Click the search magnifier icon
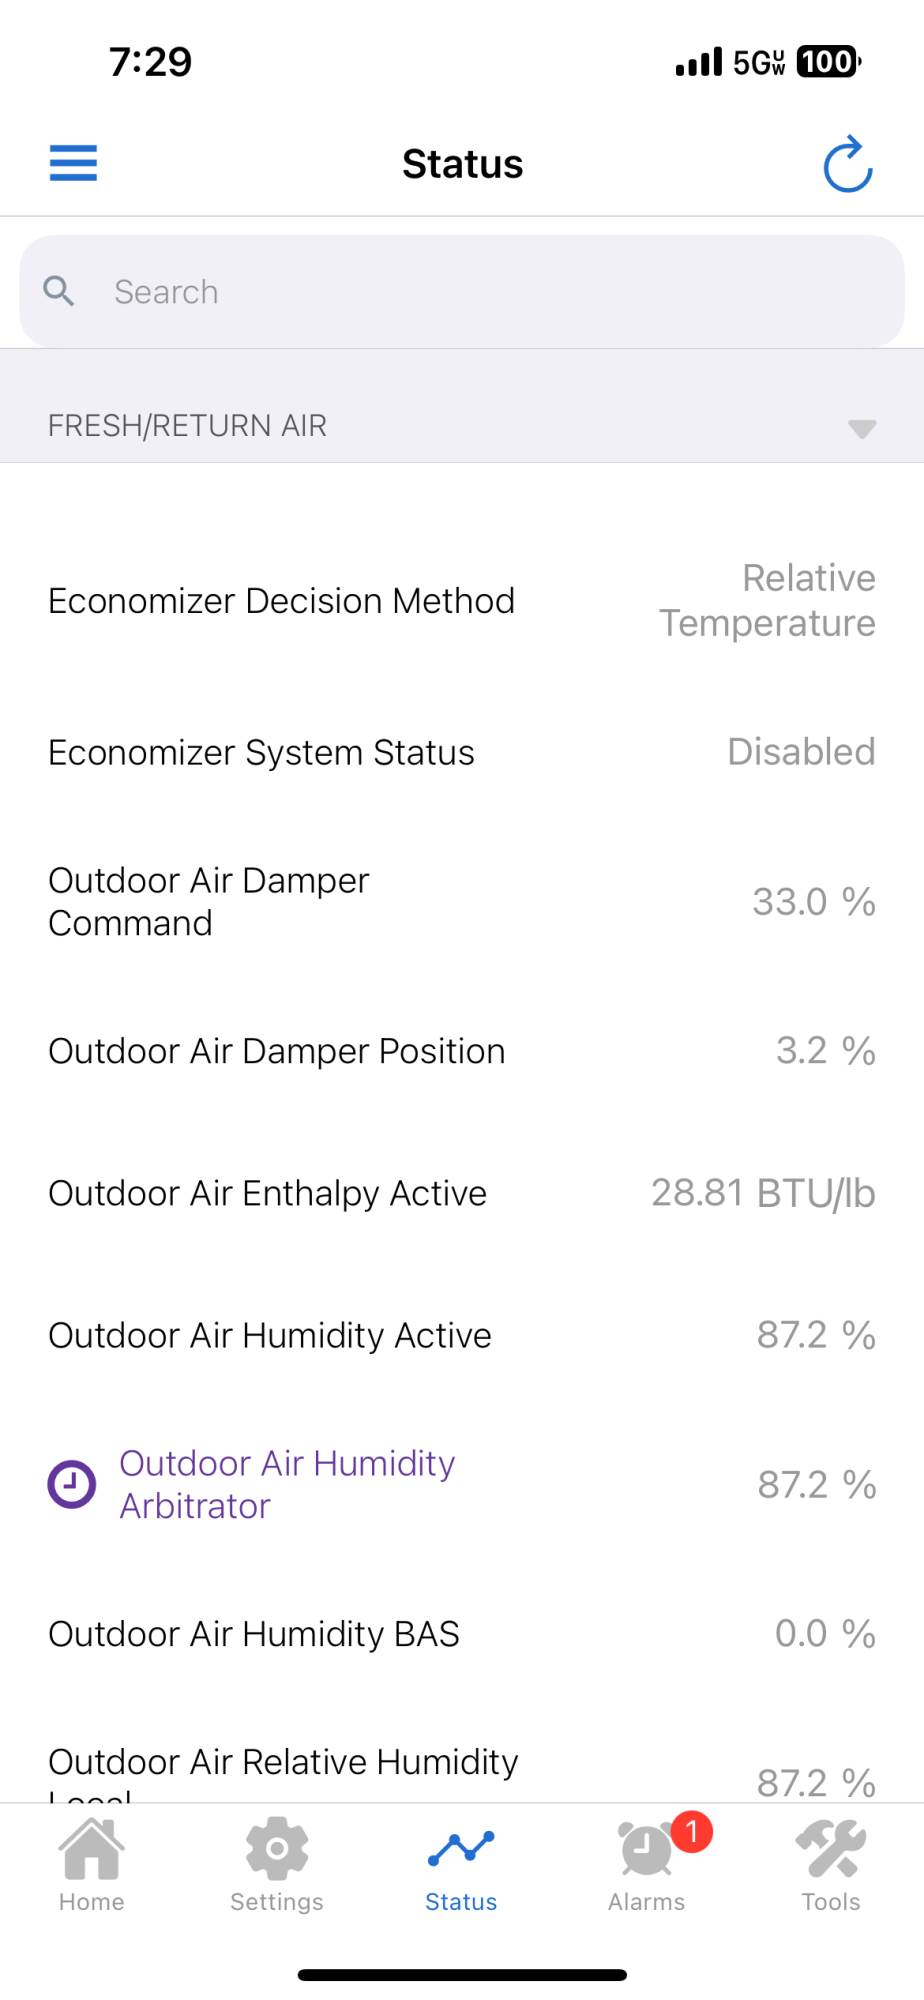Screen dimensions: 924x2000 coord(59,291)
